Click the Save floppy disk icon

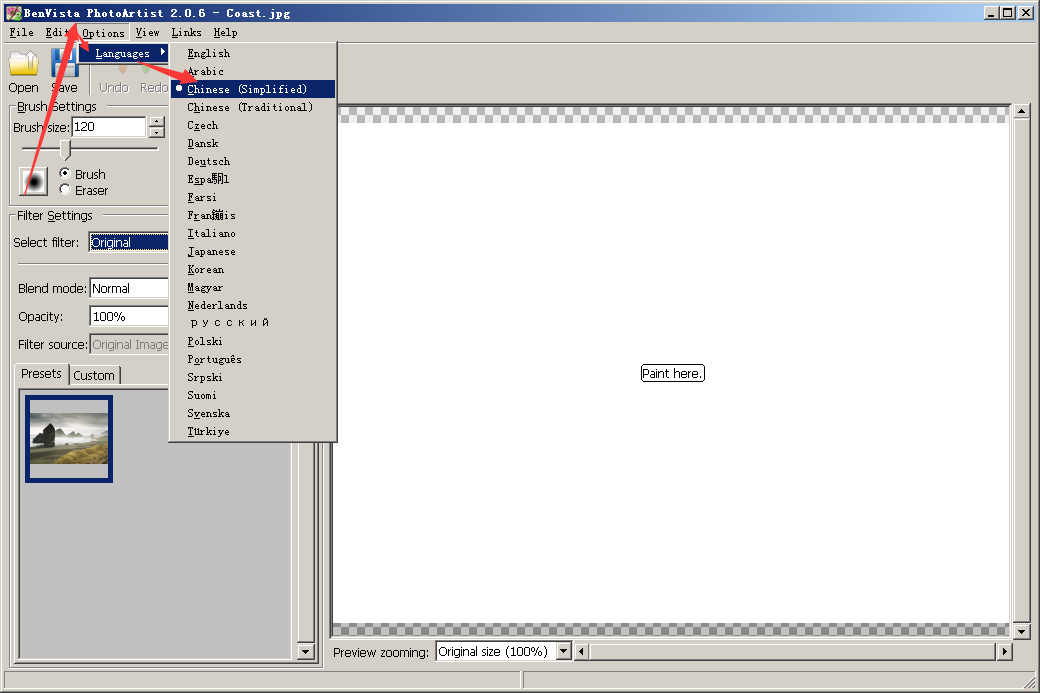coord(64,64)
